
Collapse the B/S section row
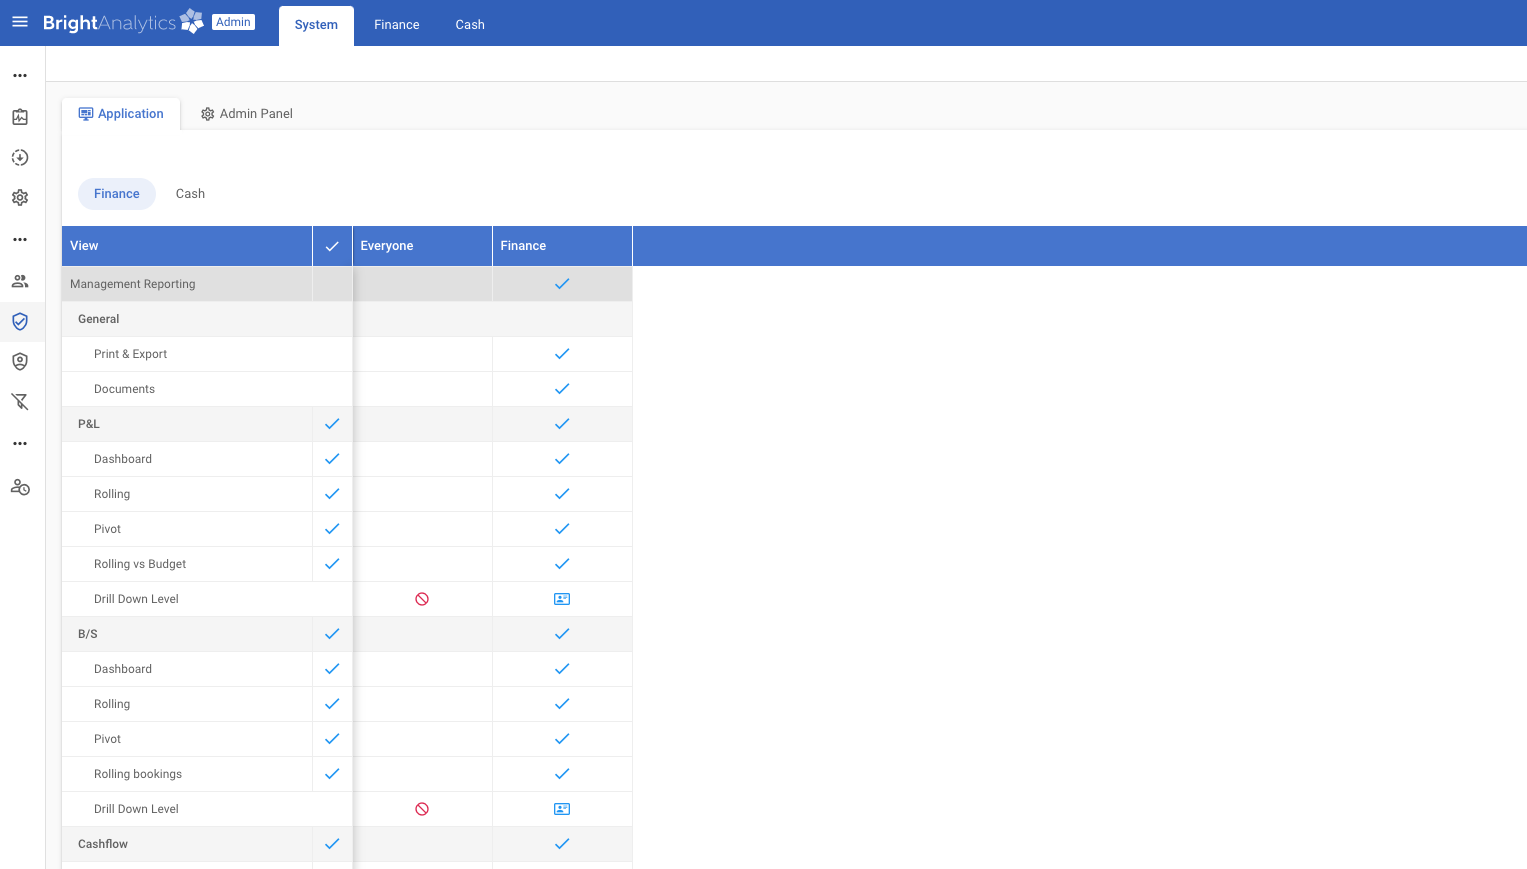87,633
